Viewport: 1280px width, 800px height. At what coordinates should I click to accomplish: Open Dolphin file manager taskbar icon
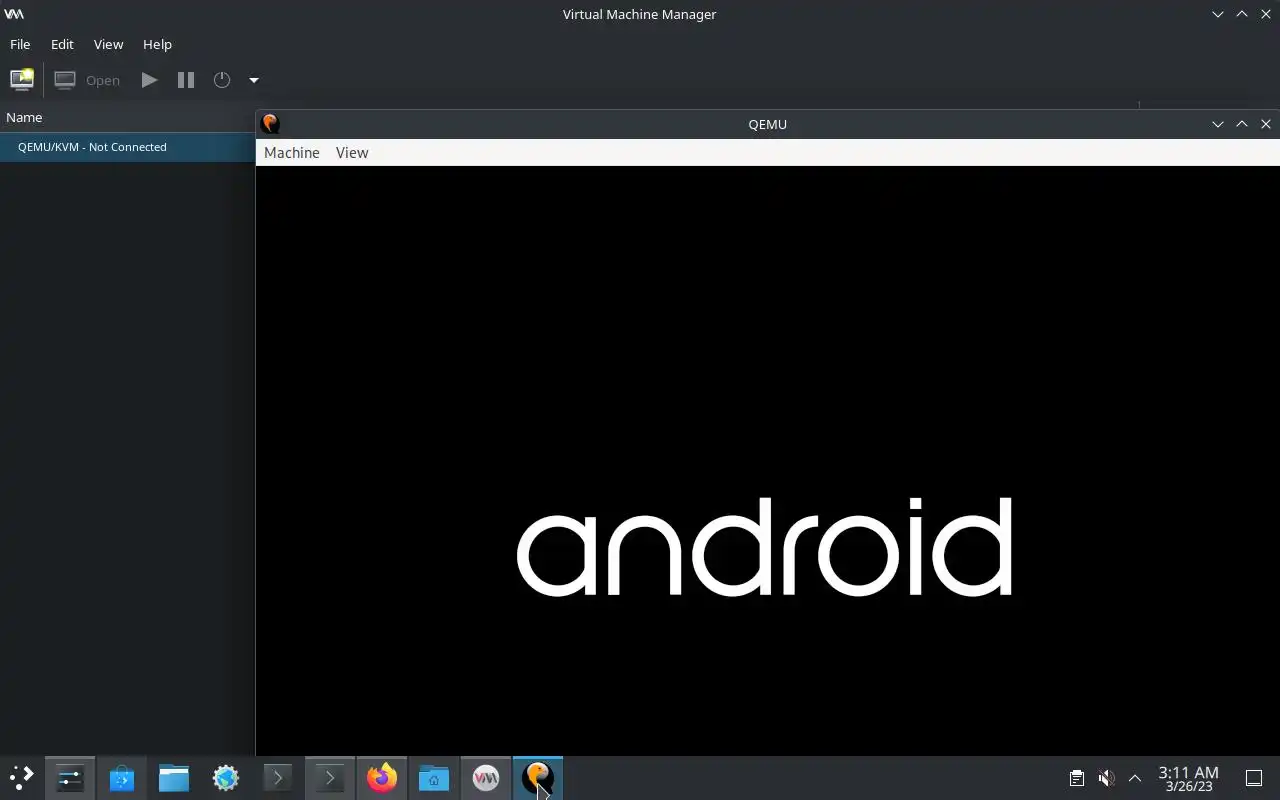click(x=174, y=778)
